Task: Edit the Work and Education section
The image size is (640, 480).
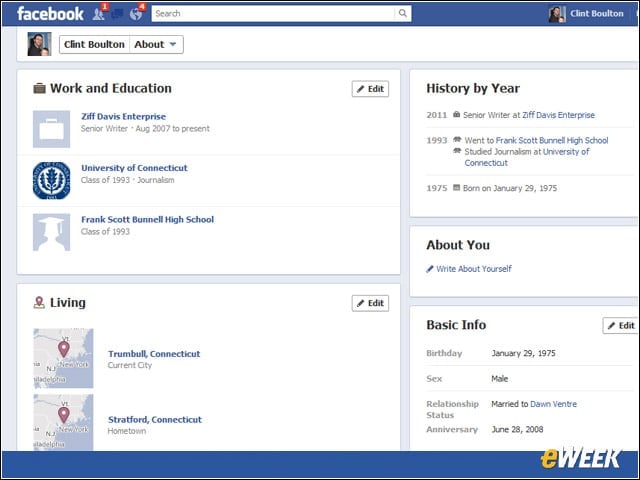Action: pyautogui.click(x=370, y=89)
